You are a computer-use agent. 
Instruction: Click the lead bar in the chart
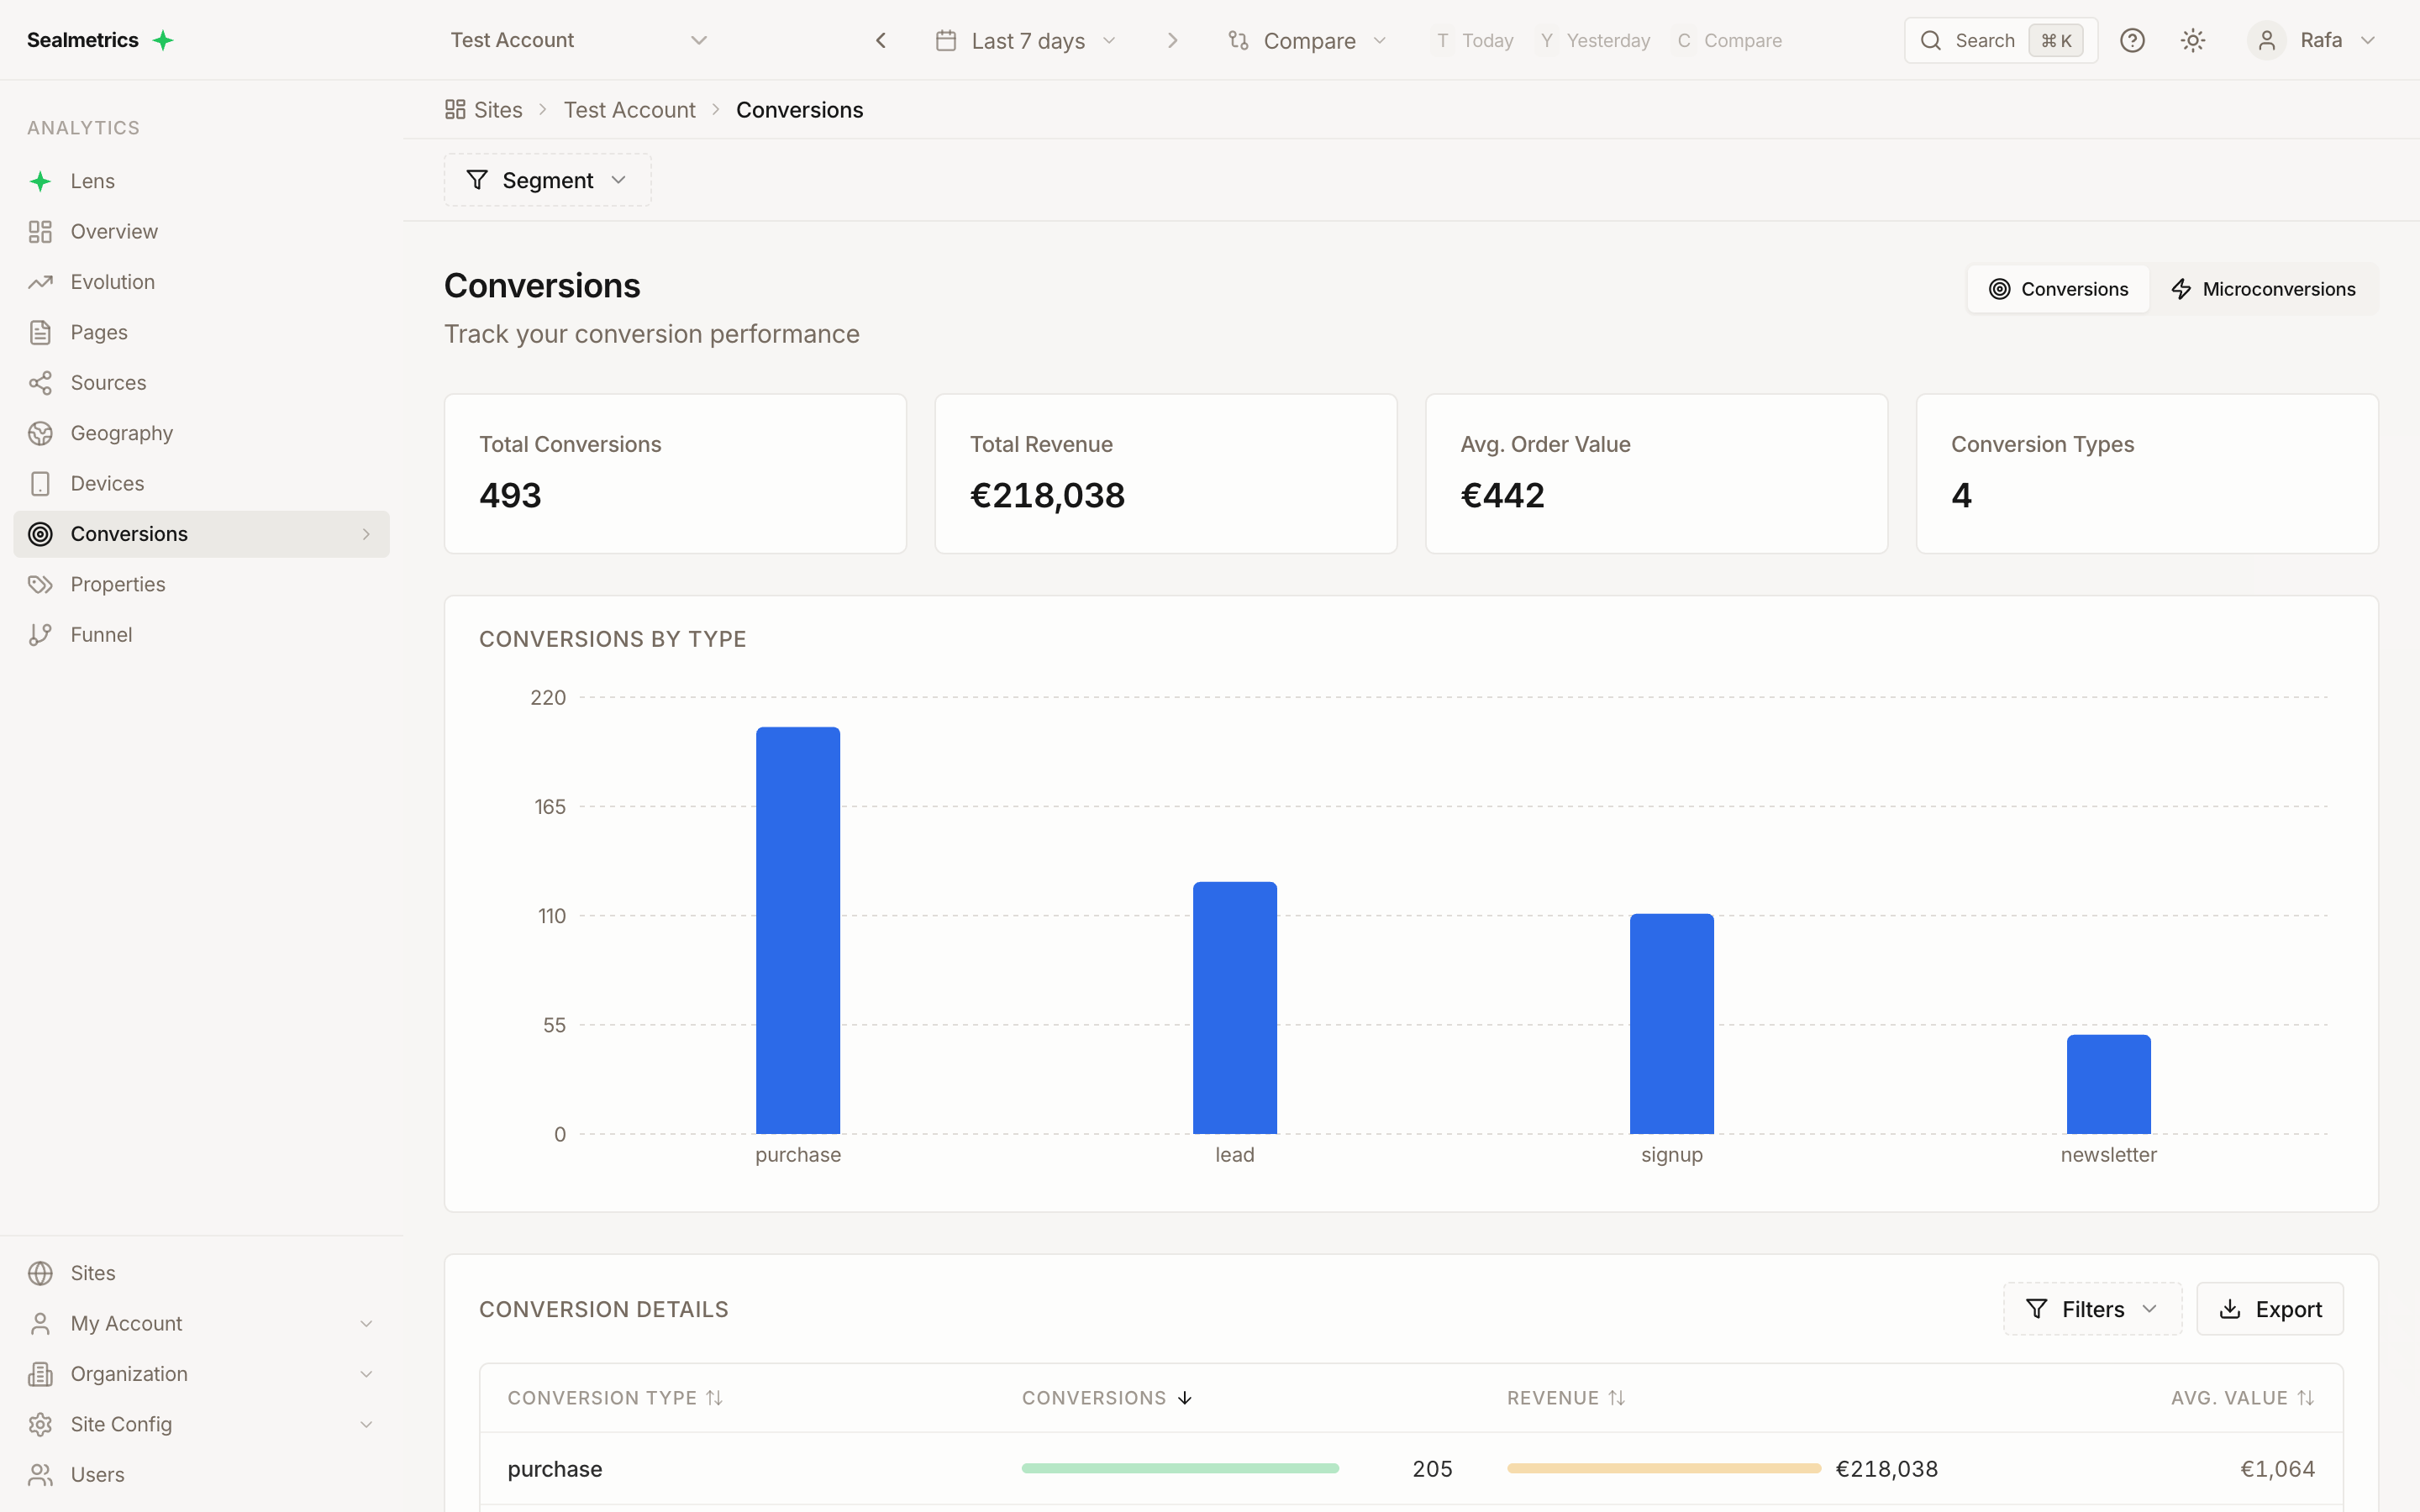[x=1235, y=1007]
